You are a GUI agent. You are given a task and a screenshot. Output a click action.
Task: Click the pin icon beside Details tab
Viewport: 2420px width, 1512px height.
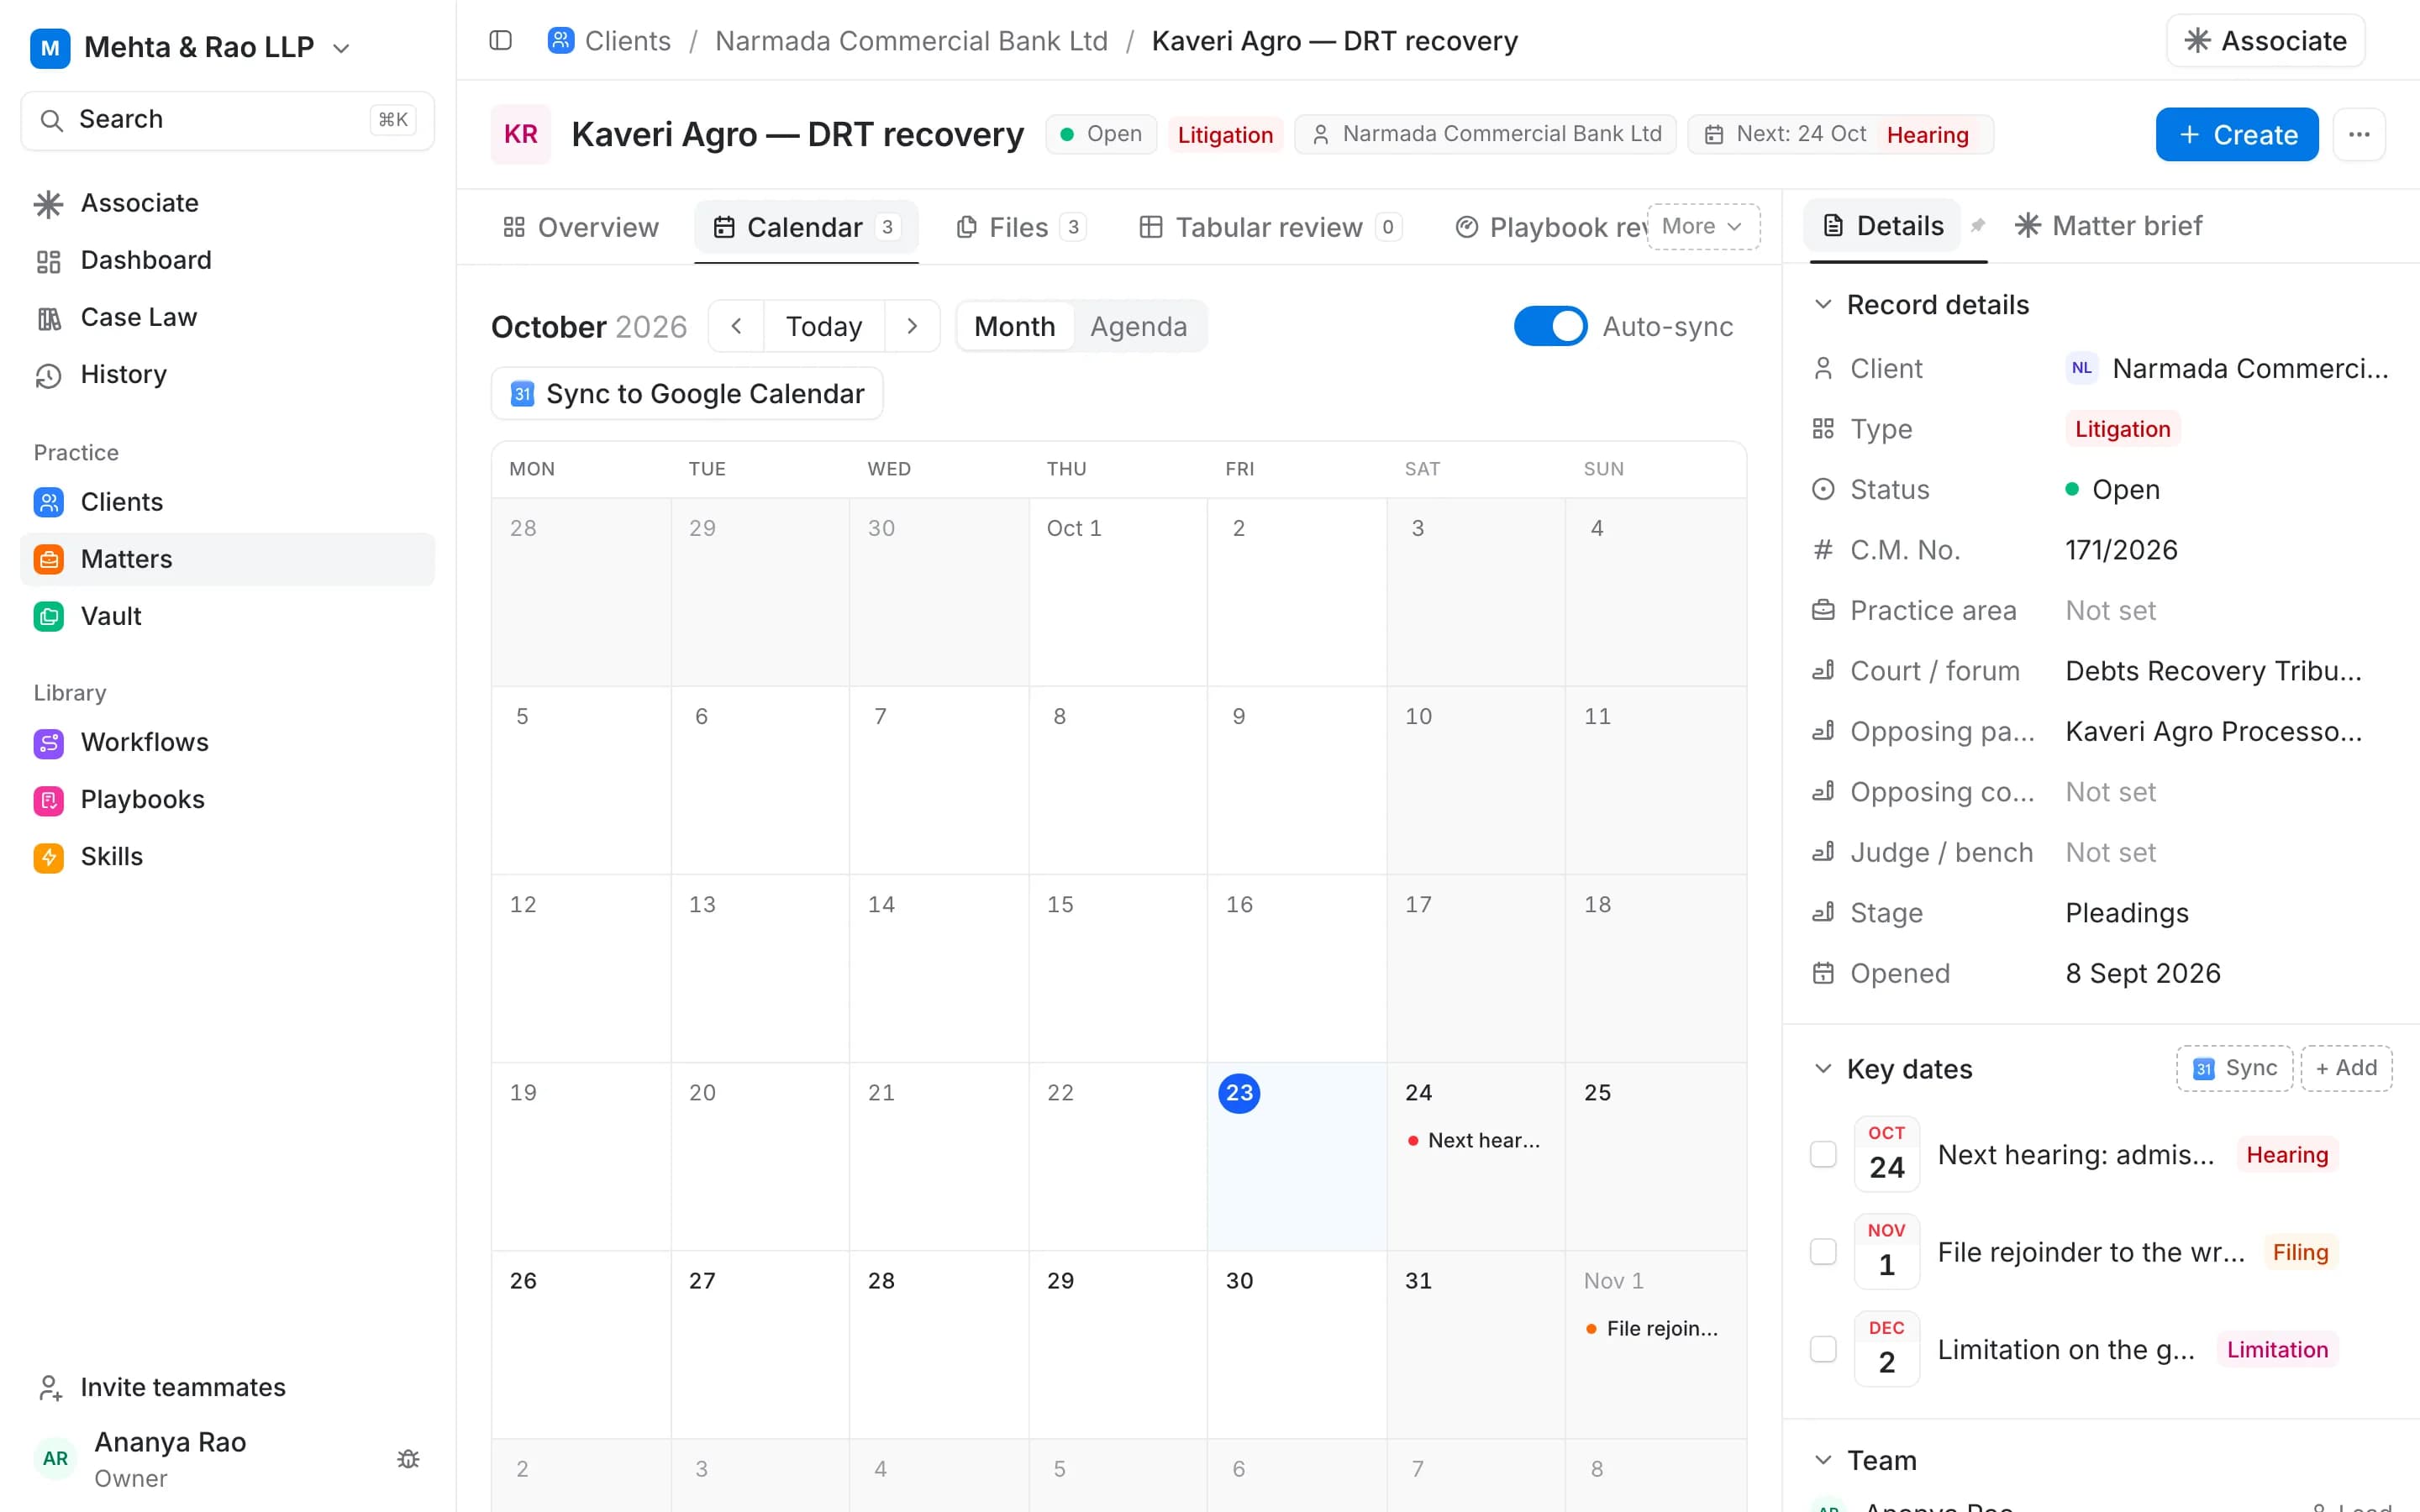(x=1977, y=226)
